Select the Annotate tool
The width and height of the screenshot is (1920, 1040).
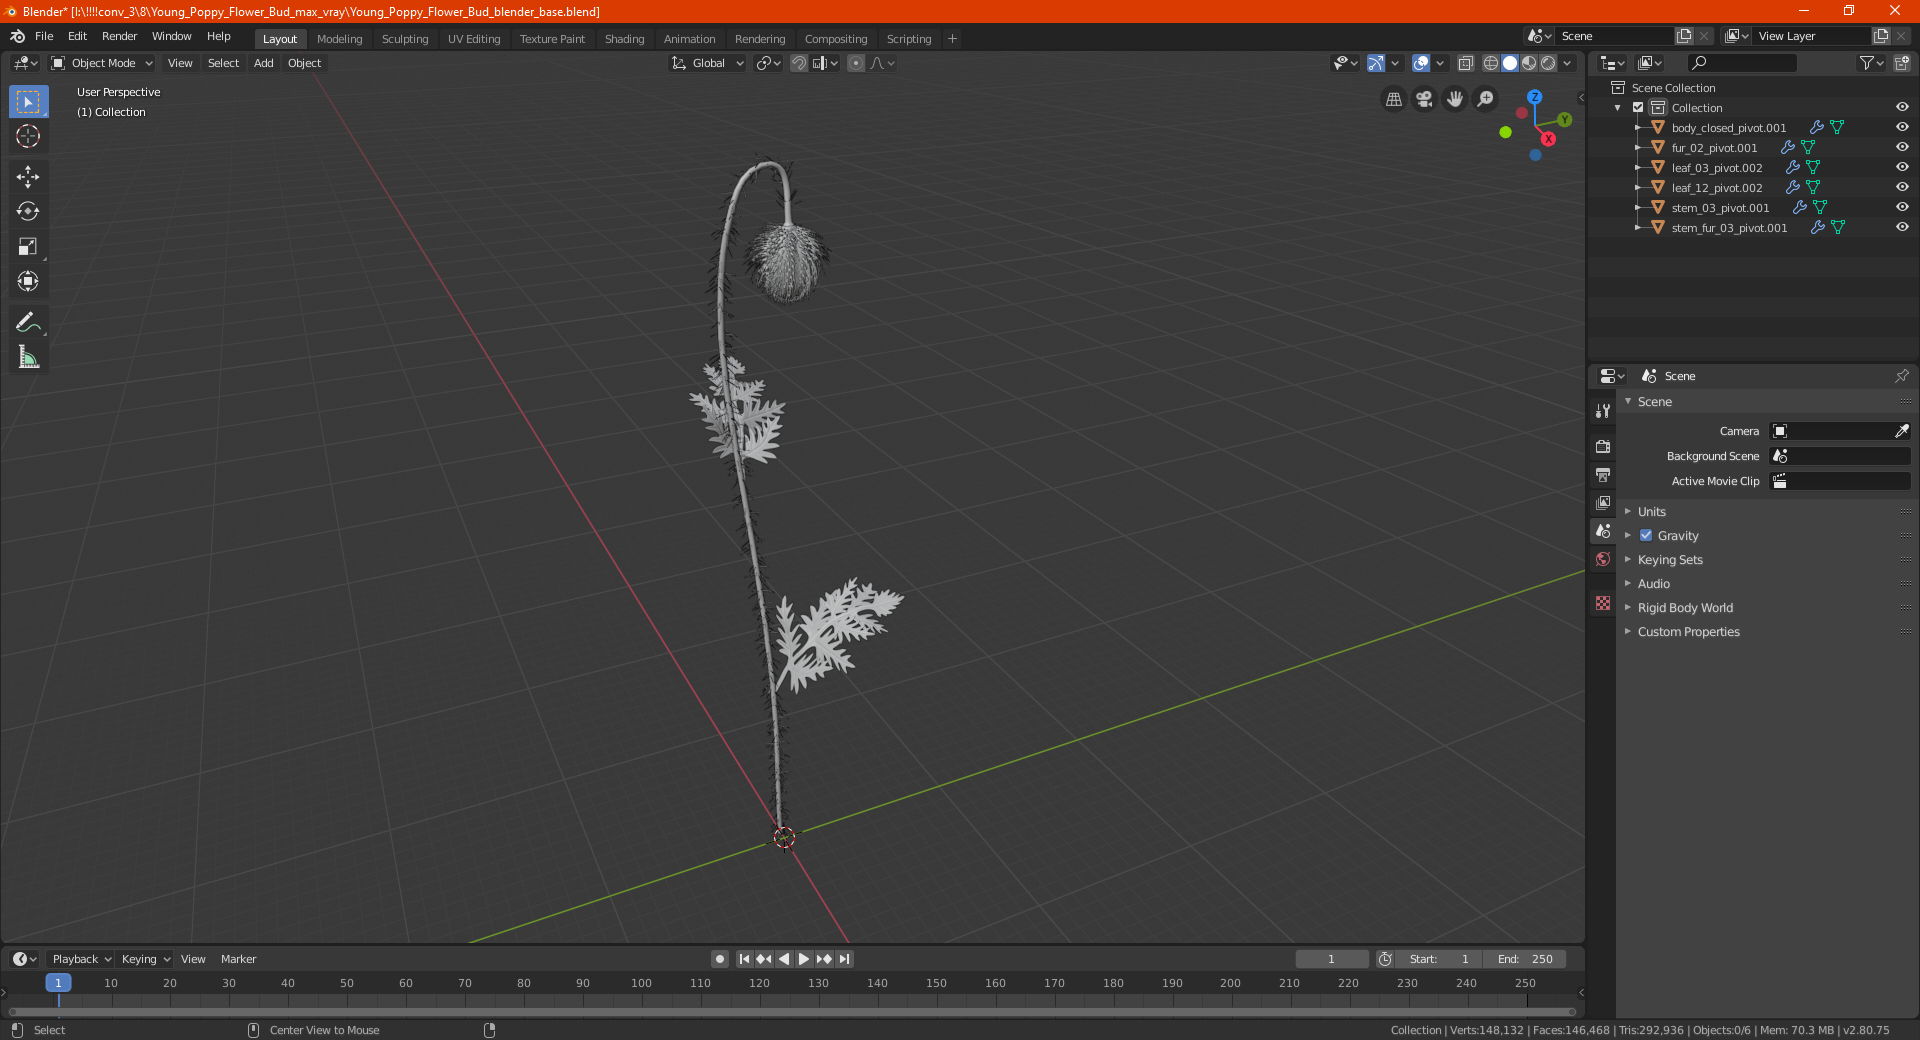pyautogui.click(x=28, y=322)
